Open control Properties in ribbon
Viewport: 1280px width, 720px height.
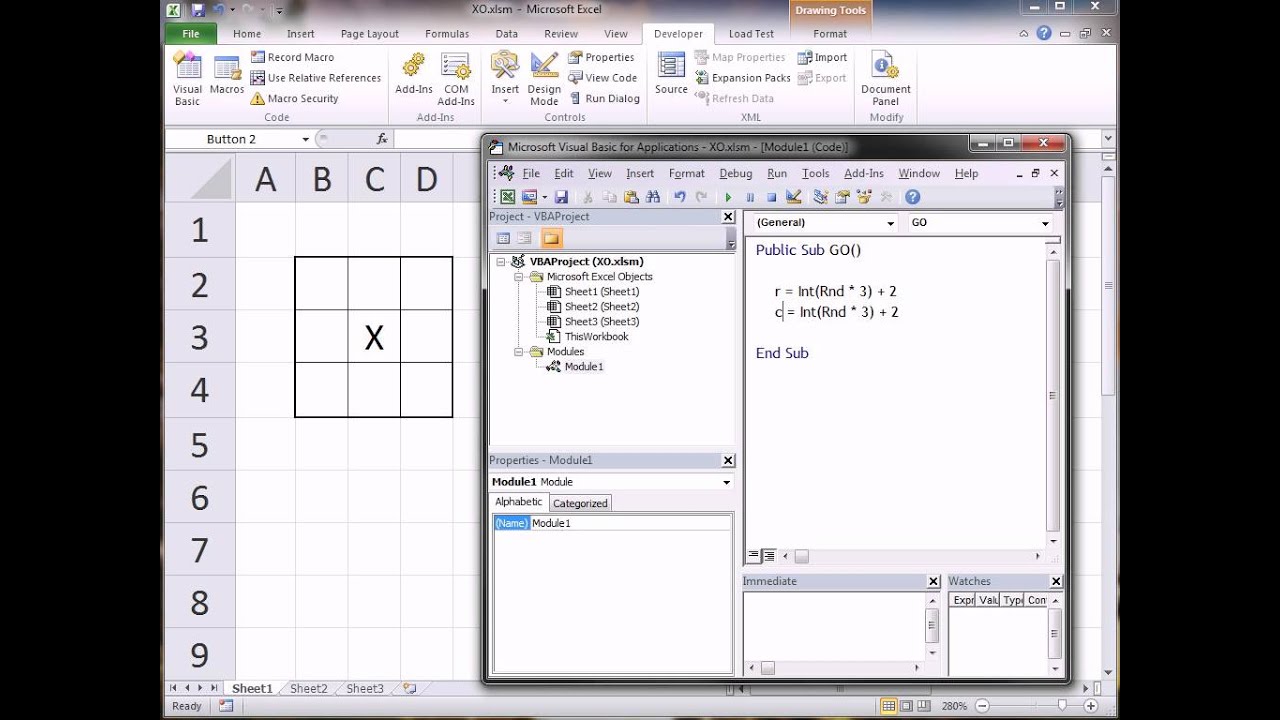pos(601,57)
